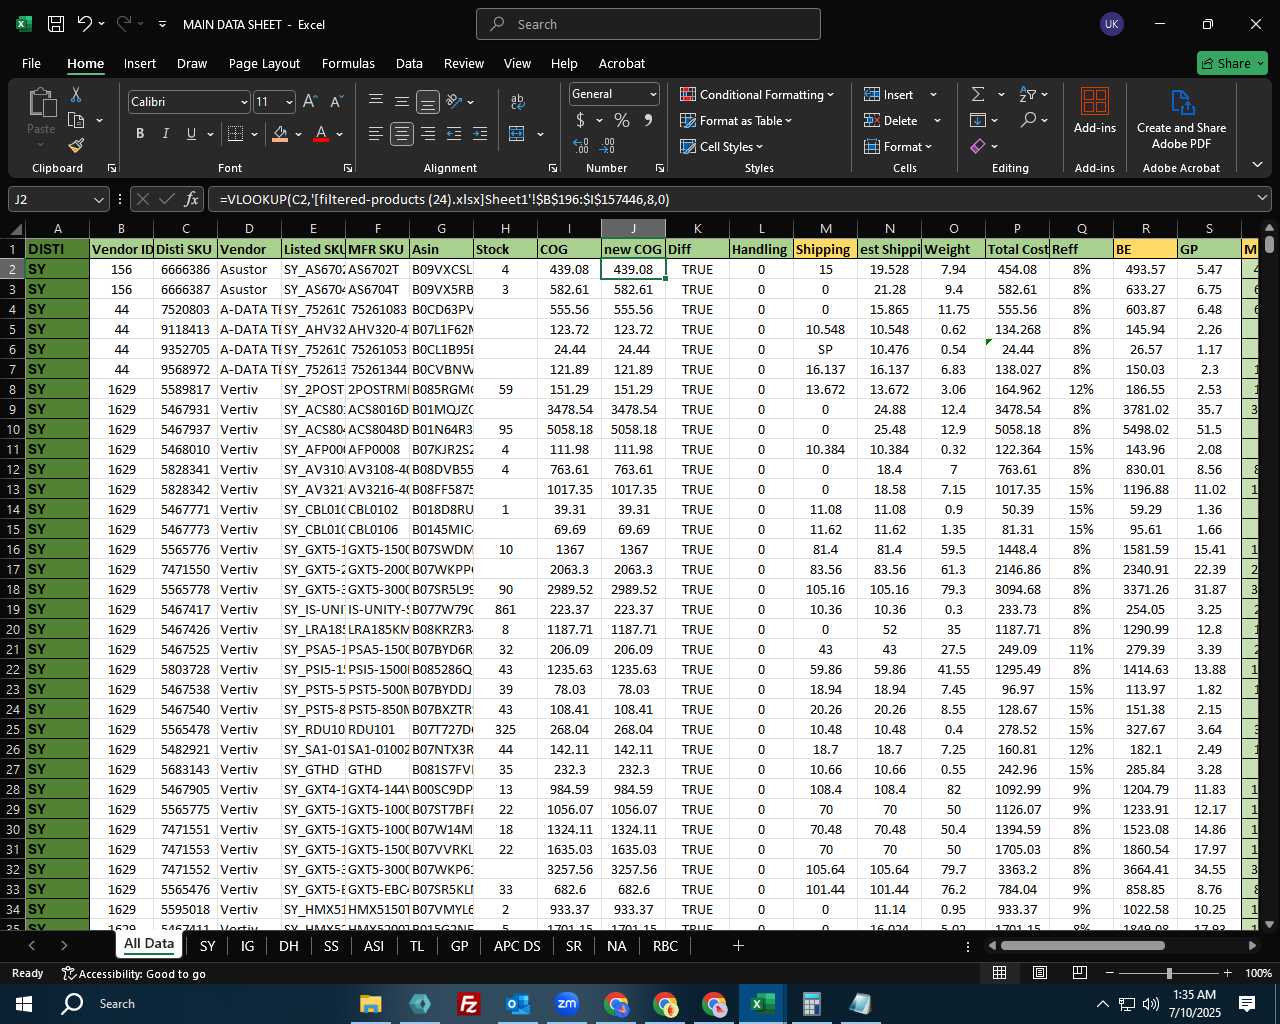Open the APC DS sheet tab
1280x1024 pixels.
pyautogui.click(x=517, y=946)
